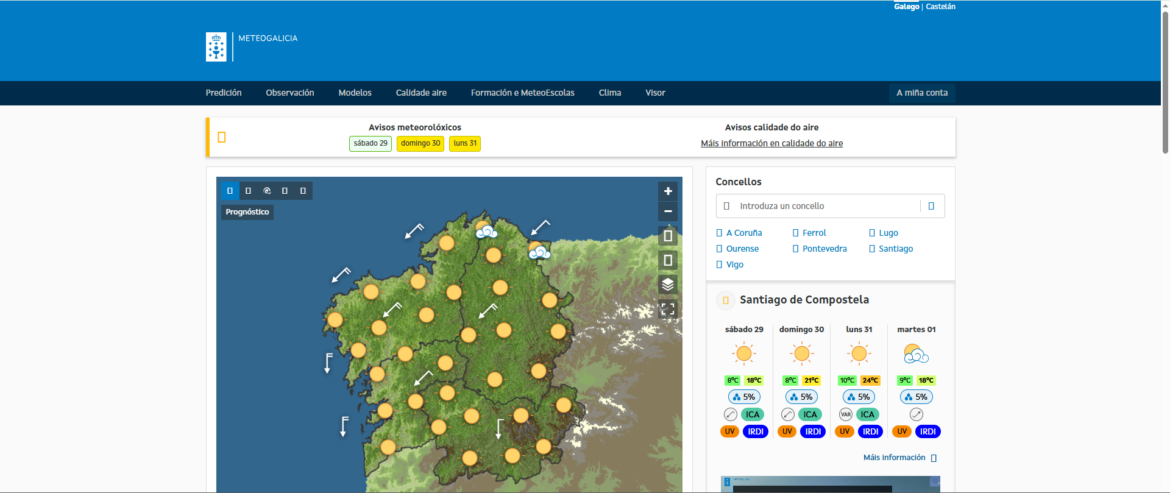Viewport: 1170px width, 493px height.
Task: Click the search icon in the concello field
Action: (931, 206)
